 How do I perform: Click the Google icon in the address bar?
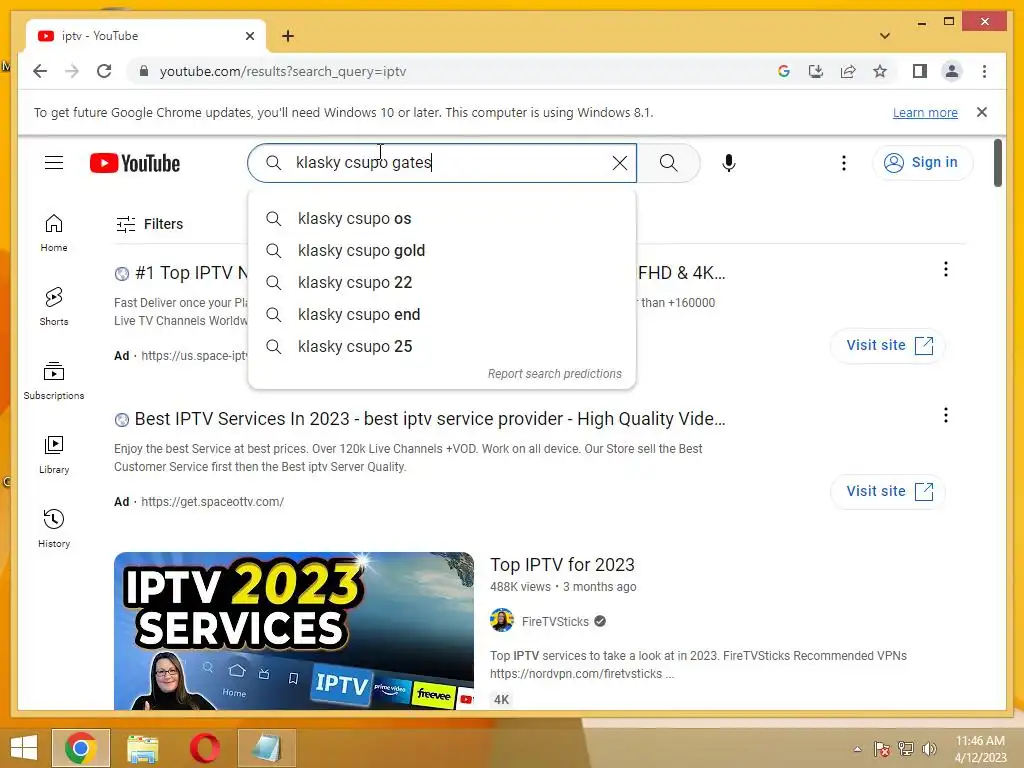tap(784, 71)
